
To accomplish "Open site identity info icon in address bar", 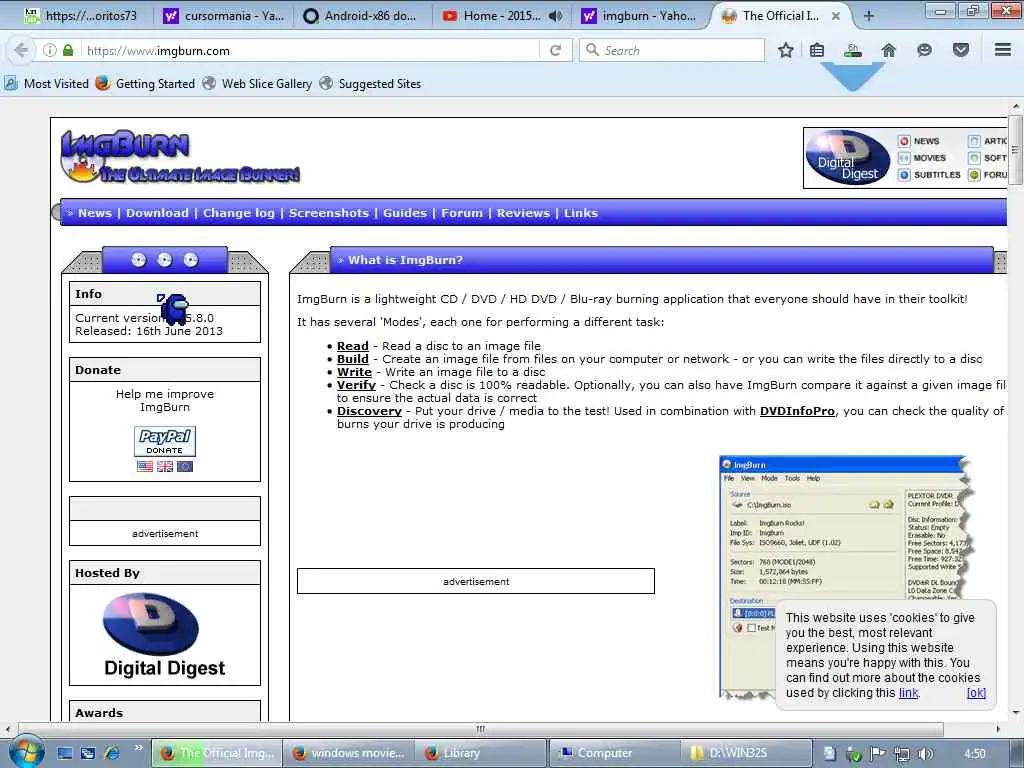I will click(50, 50).
